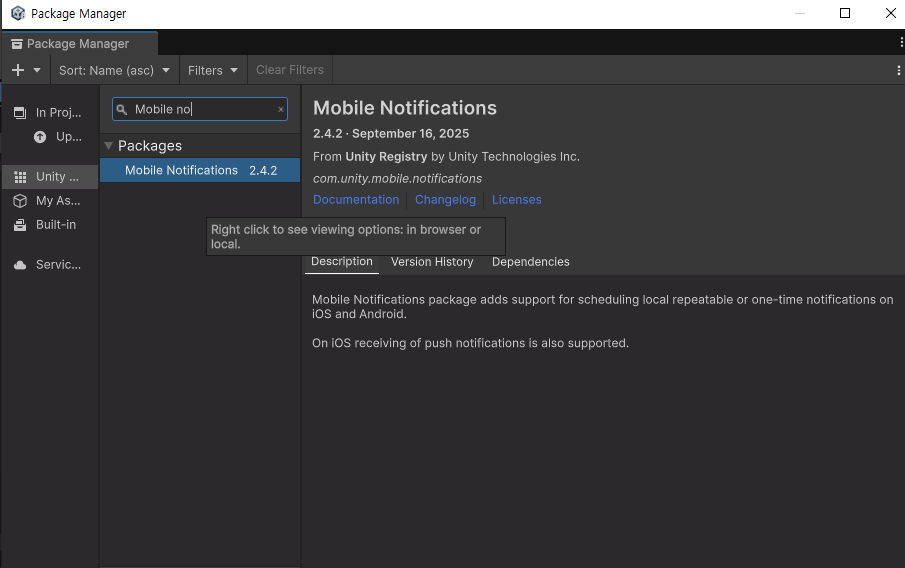This screenshot has height=568, width=905.
Task: Select Mobile Notifications 2.4.2 package row
Action: click(200, 170)
